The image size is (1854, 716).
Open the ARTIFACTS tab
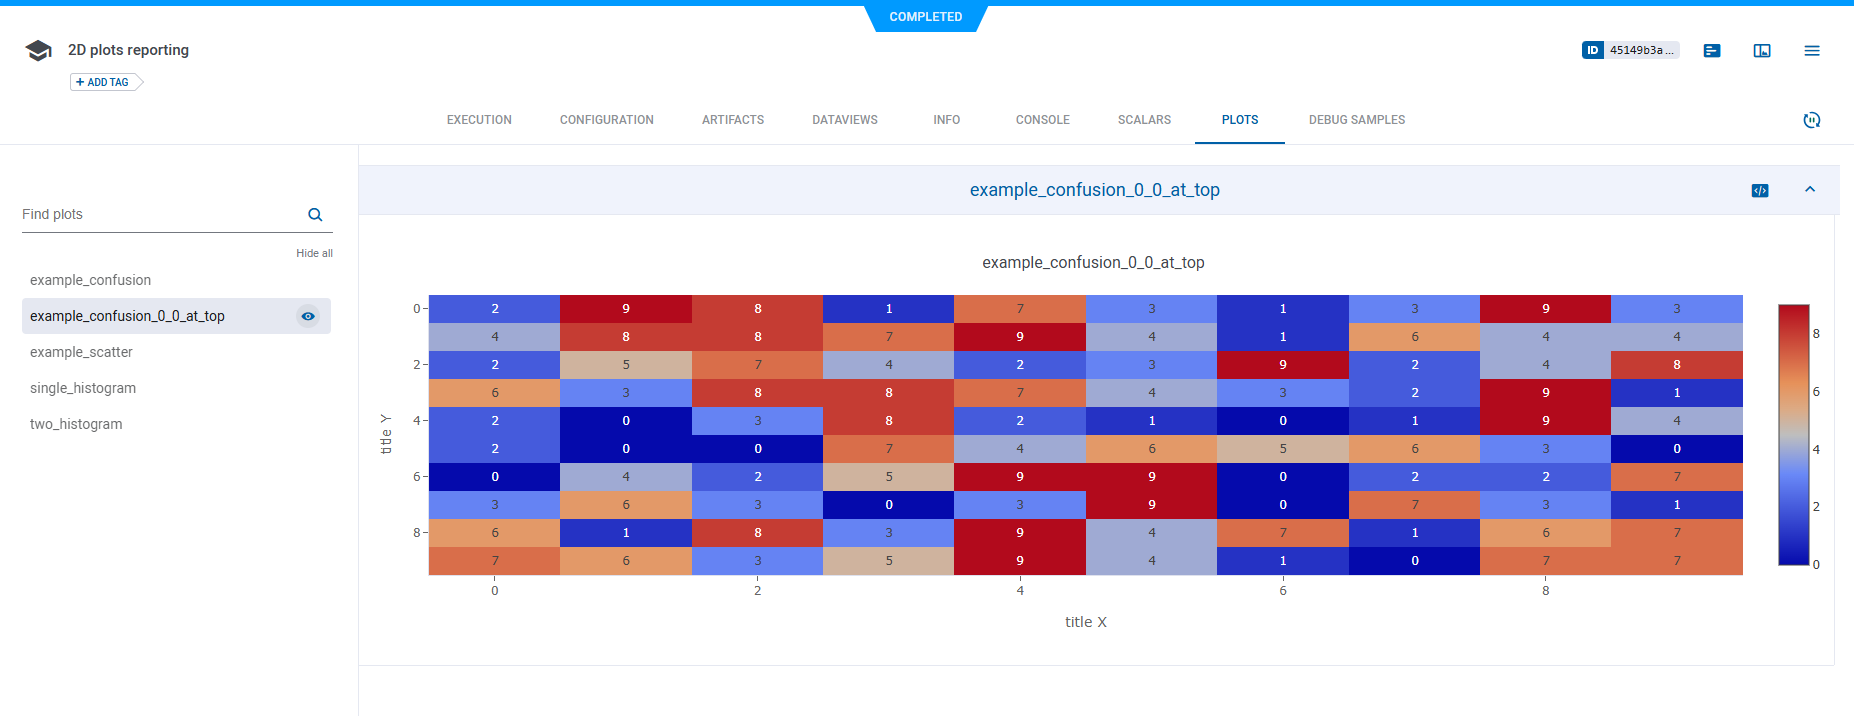pyautogui.click(x=732, y=120)
